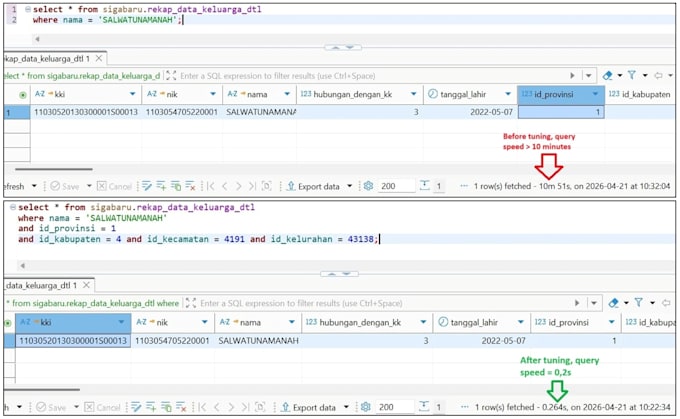The image size is (680, 419).
Task: Go to first row in the 10m 51s result toolbar
Action: tap(211, 187)
